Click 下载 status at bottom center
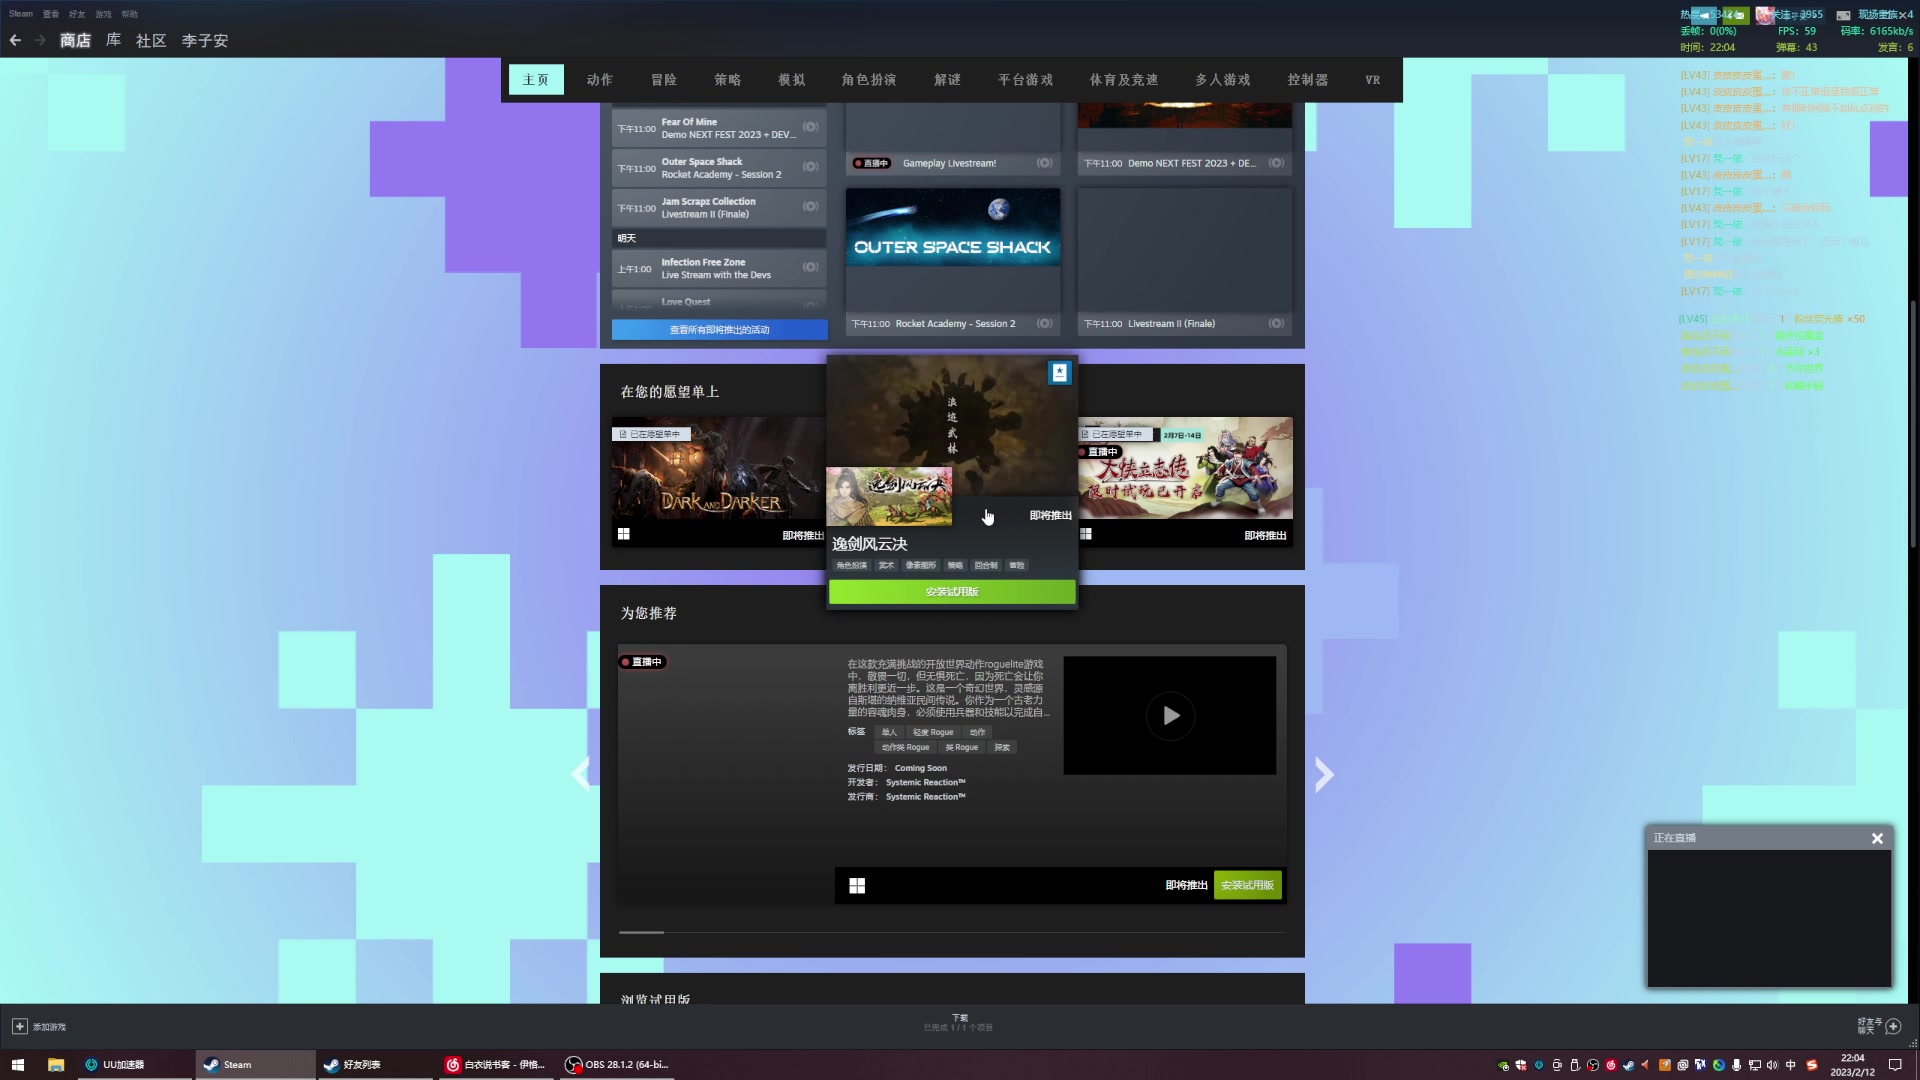This screenshot has height=1080, width=1920. (x=959, y=1022)
